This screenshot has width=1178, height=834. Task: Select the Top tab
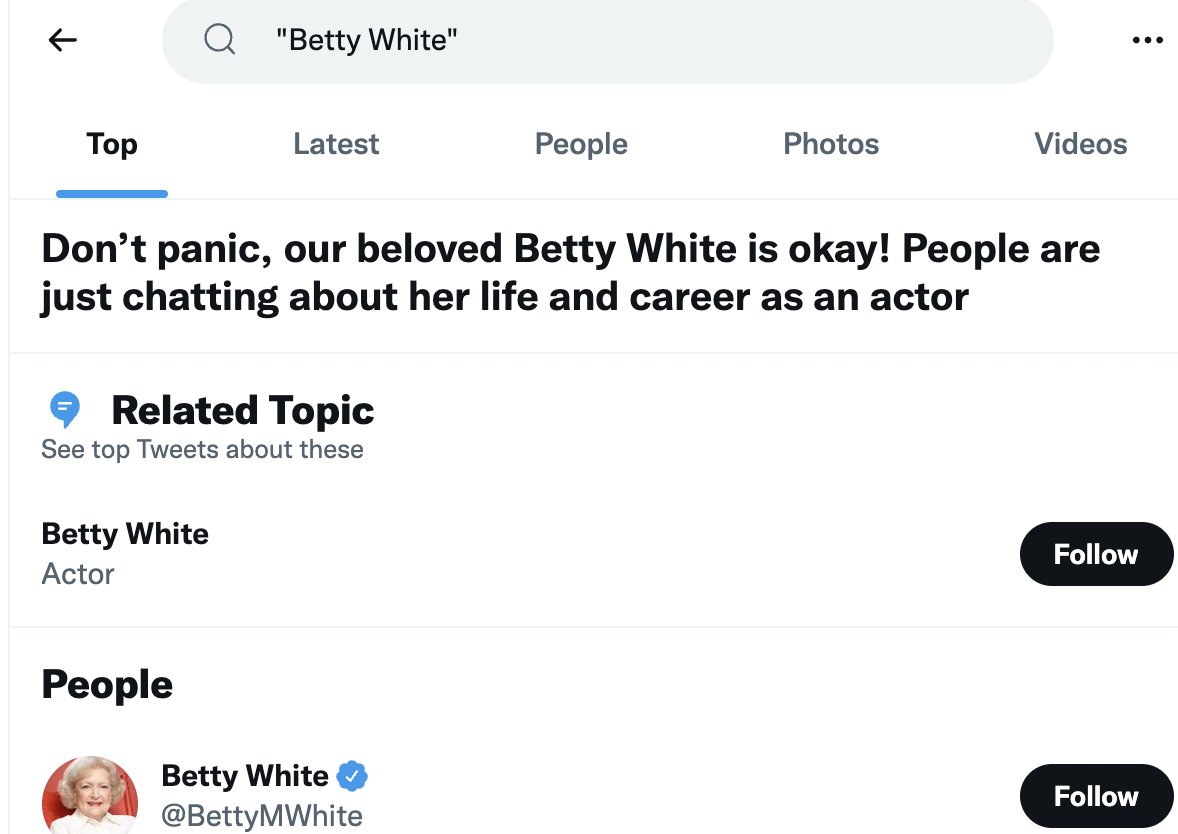click(112, 144)
